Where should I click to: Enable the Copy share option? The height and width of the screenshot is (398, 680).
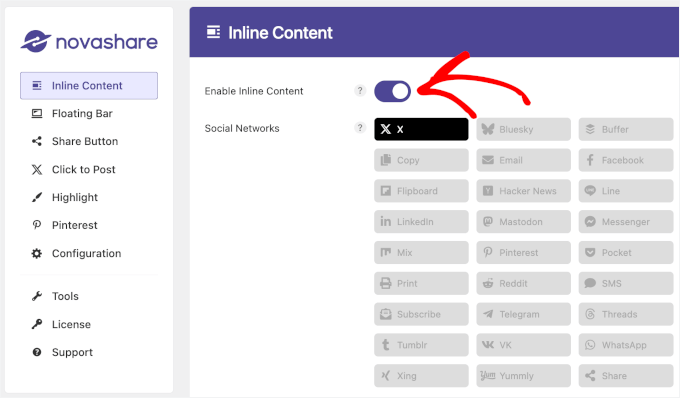point(421,160)
